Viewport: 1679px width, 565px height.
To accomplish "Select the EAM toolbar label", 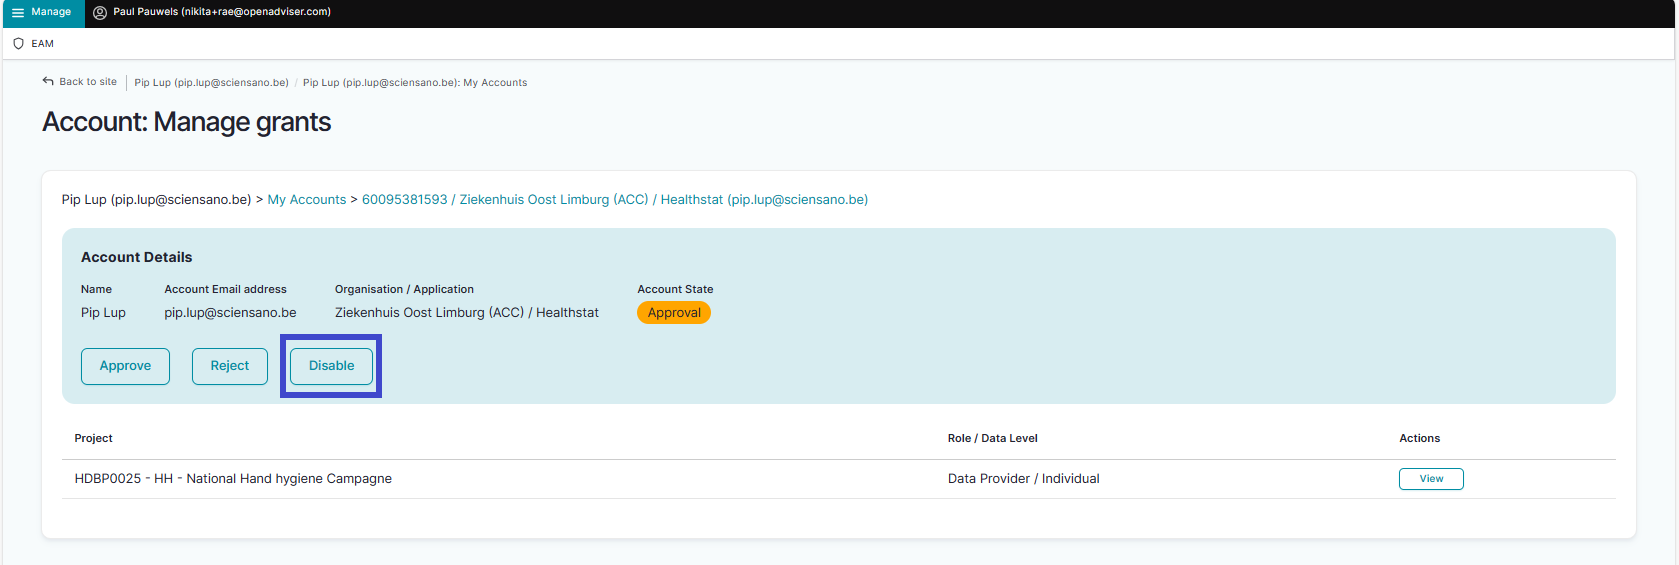I will [x=42, y=44].
